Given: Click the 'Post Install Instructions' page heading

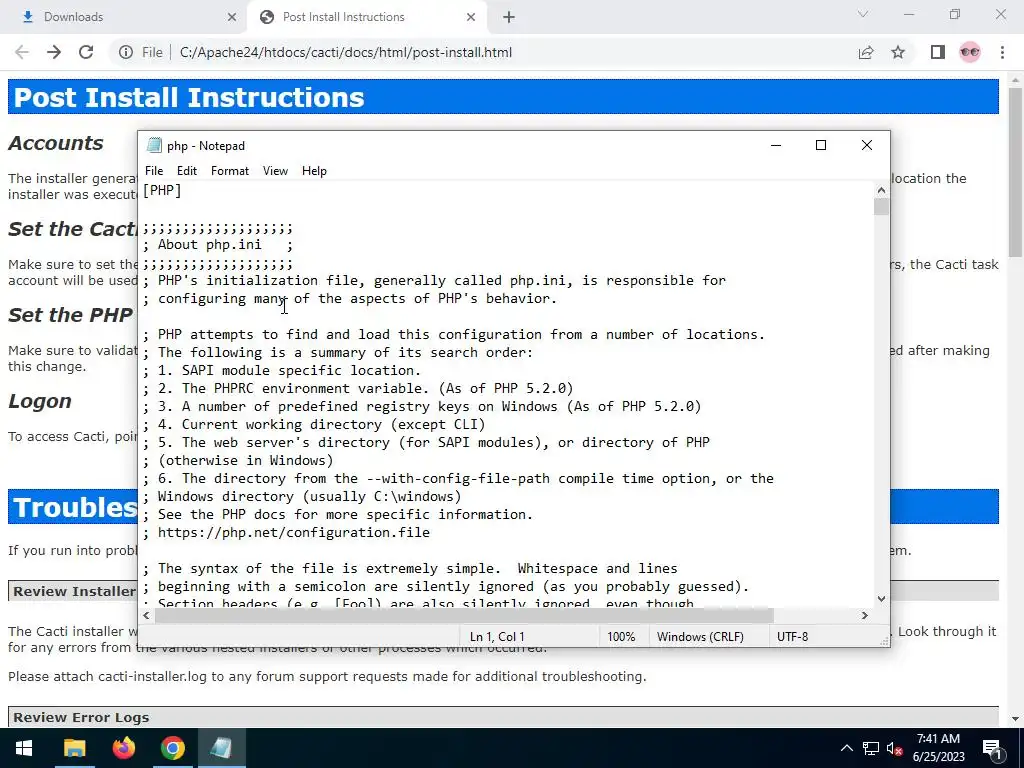Looking at the screenshot, I should [x=189, y=97].
